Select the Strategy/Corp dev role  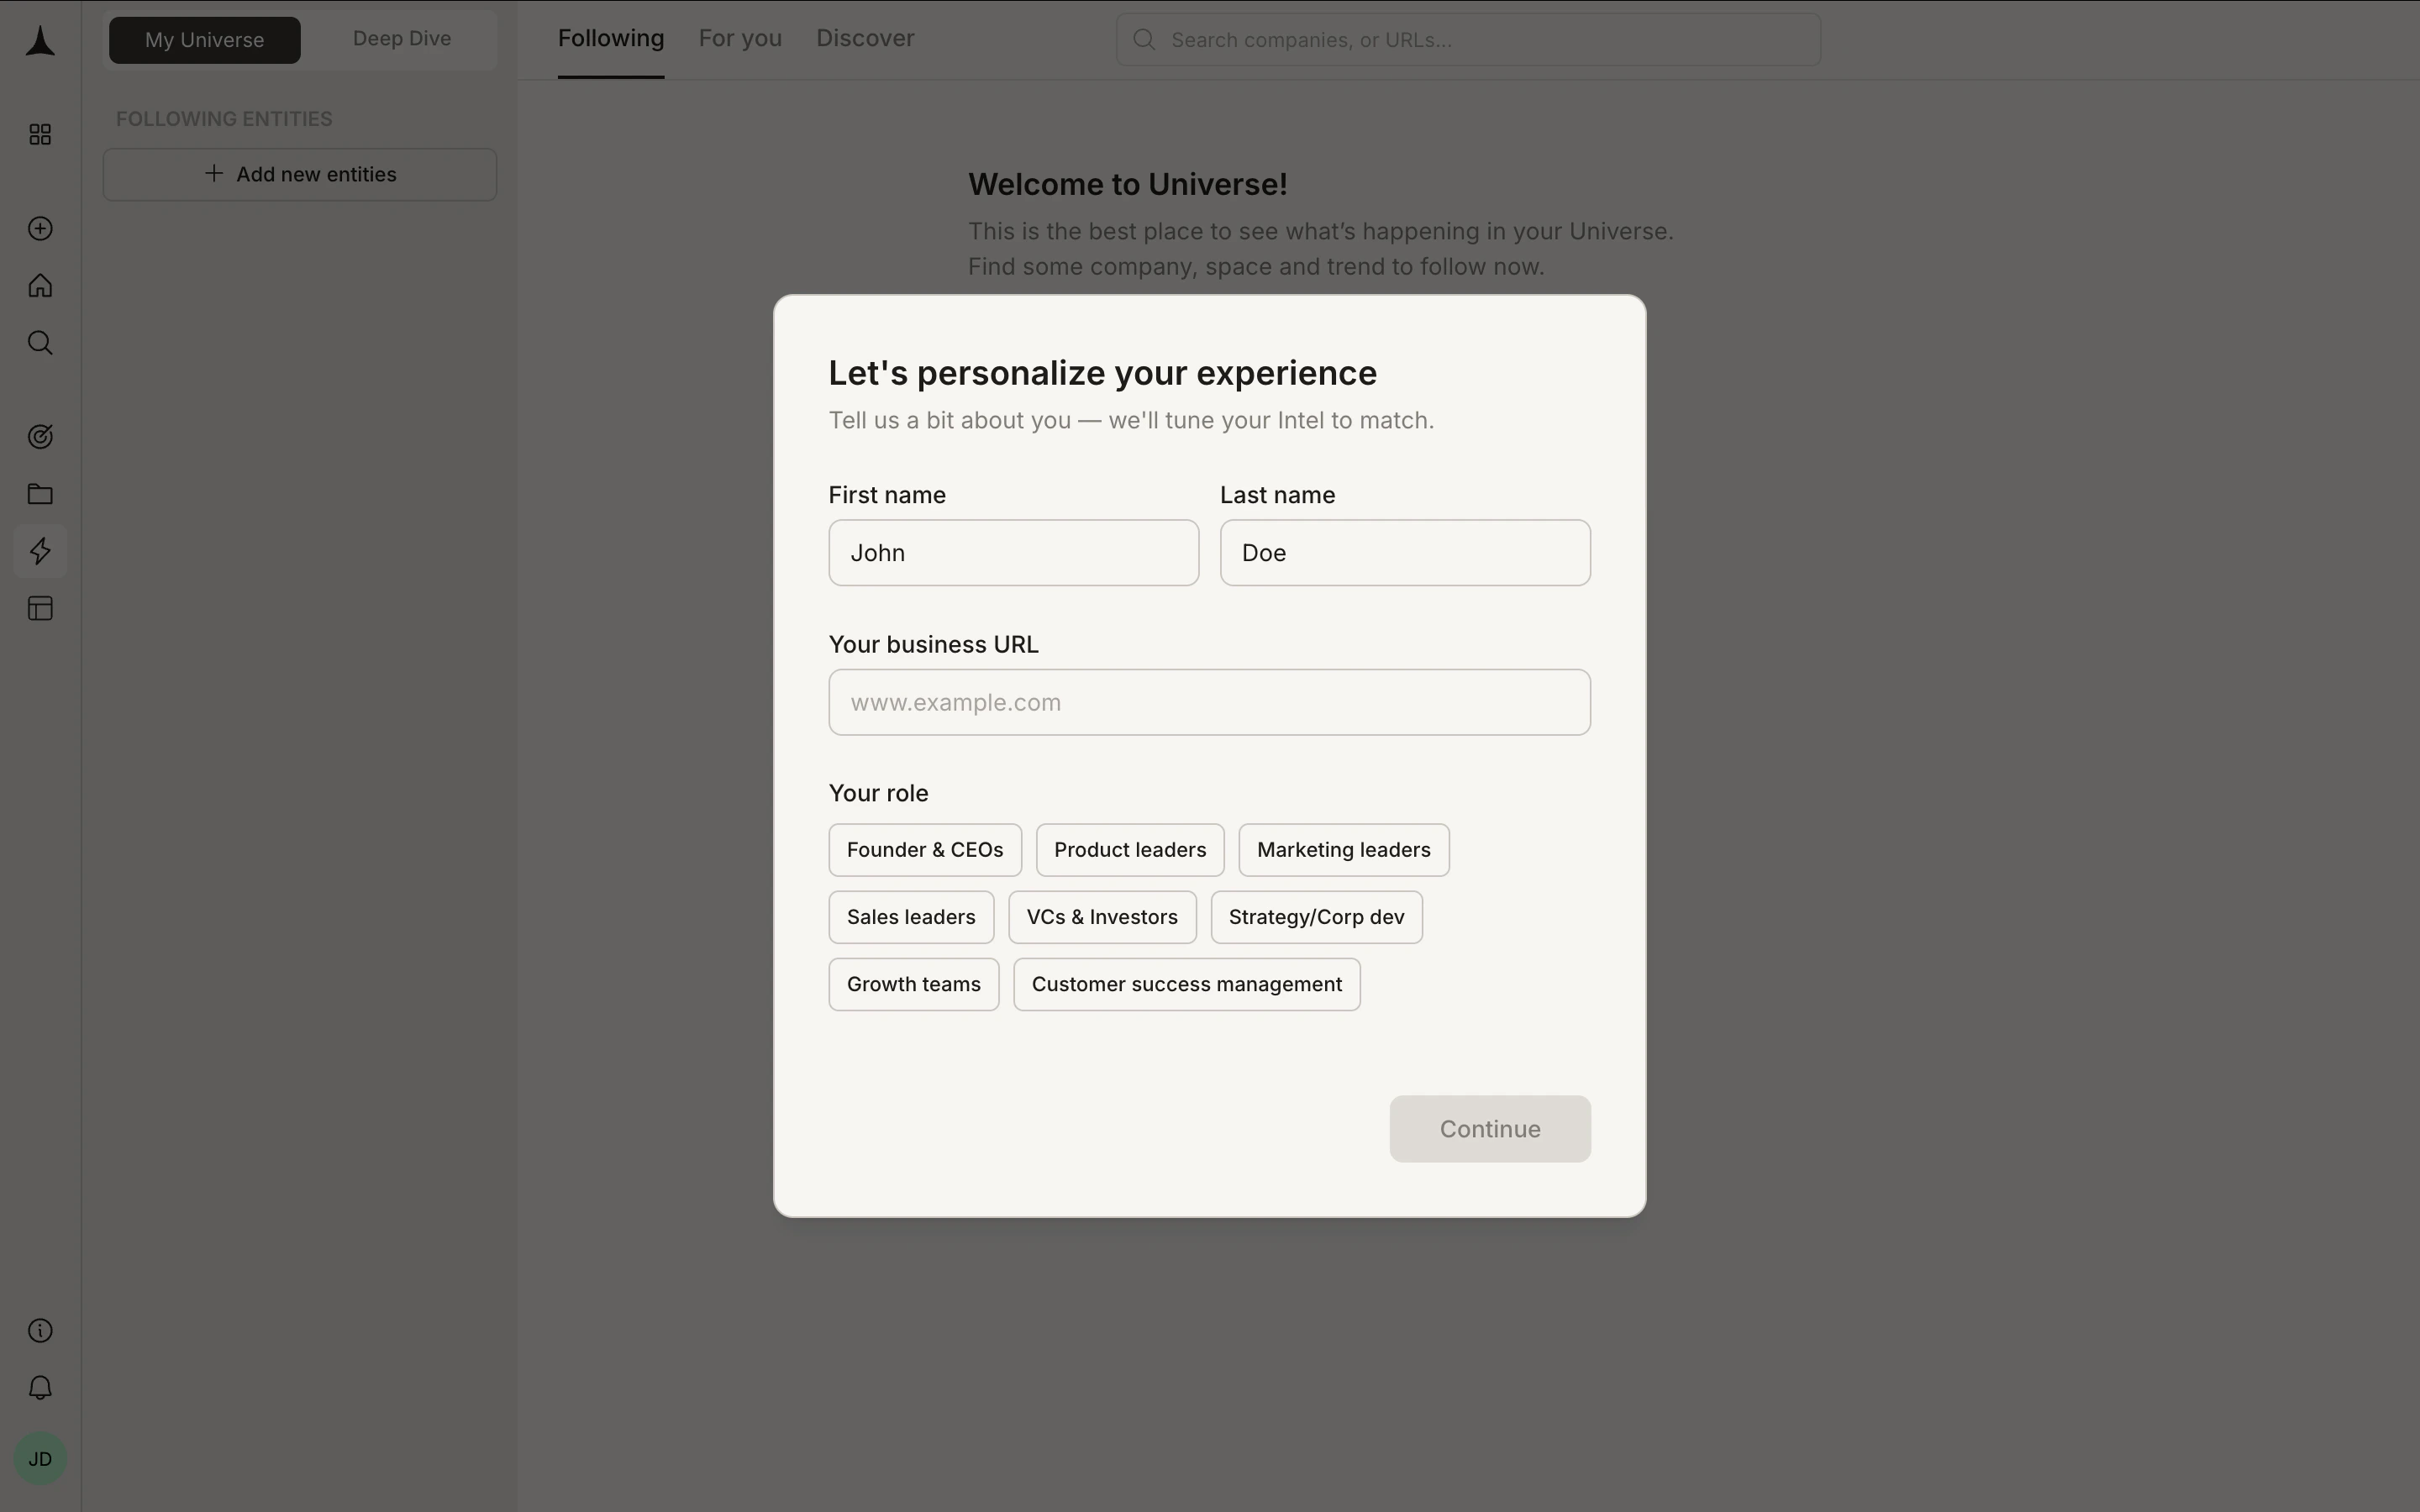[x=1317, y=917]
